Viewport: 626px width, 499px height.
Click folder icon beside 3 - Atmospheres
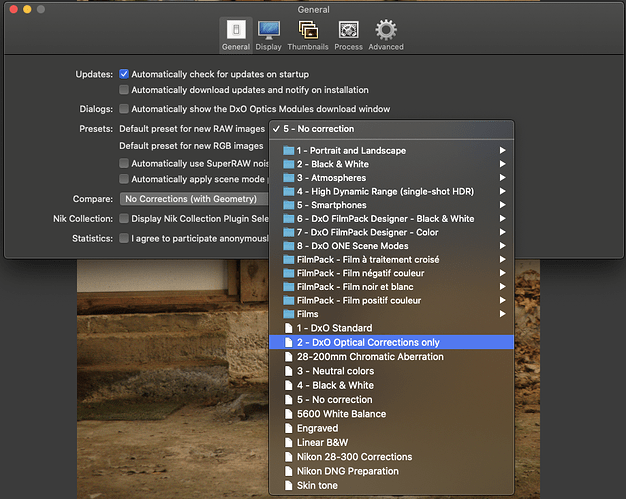(288, 178)
